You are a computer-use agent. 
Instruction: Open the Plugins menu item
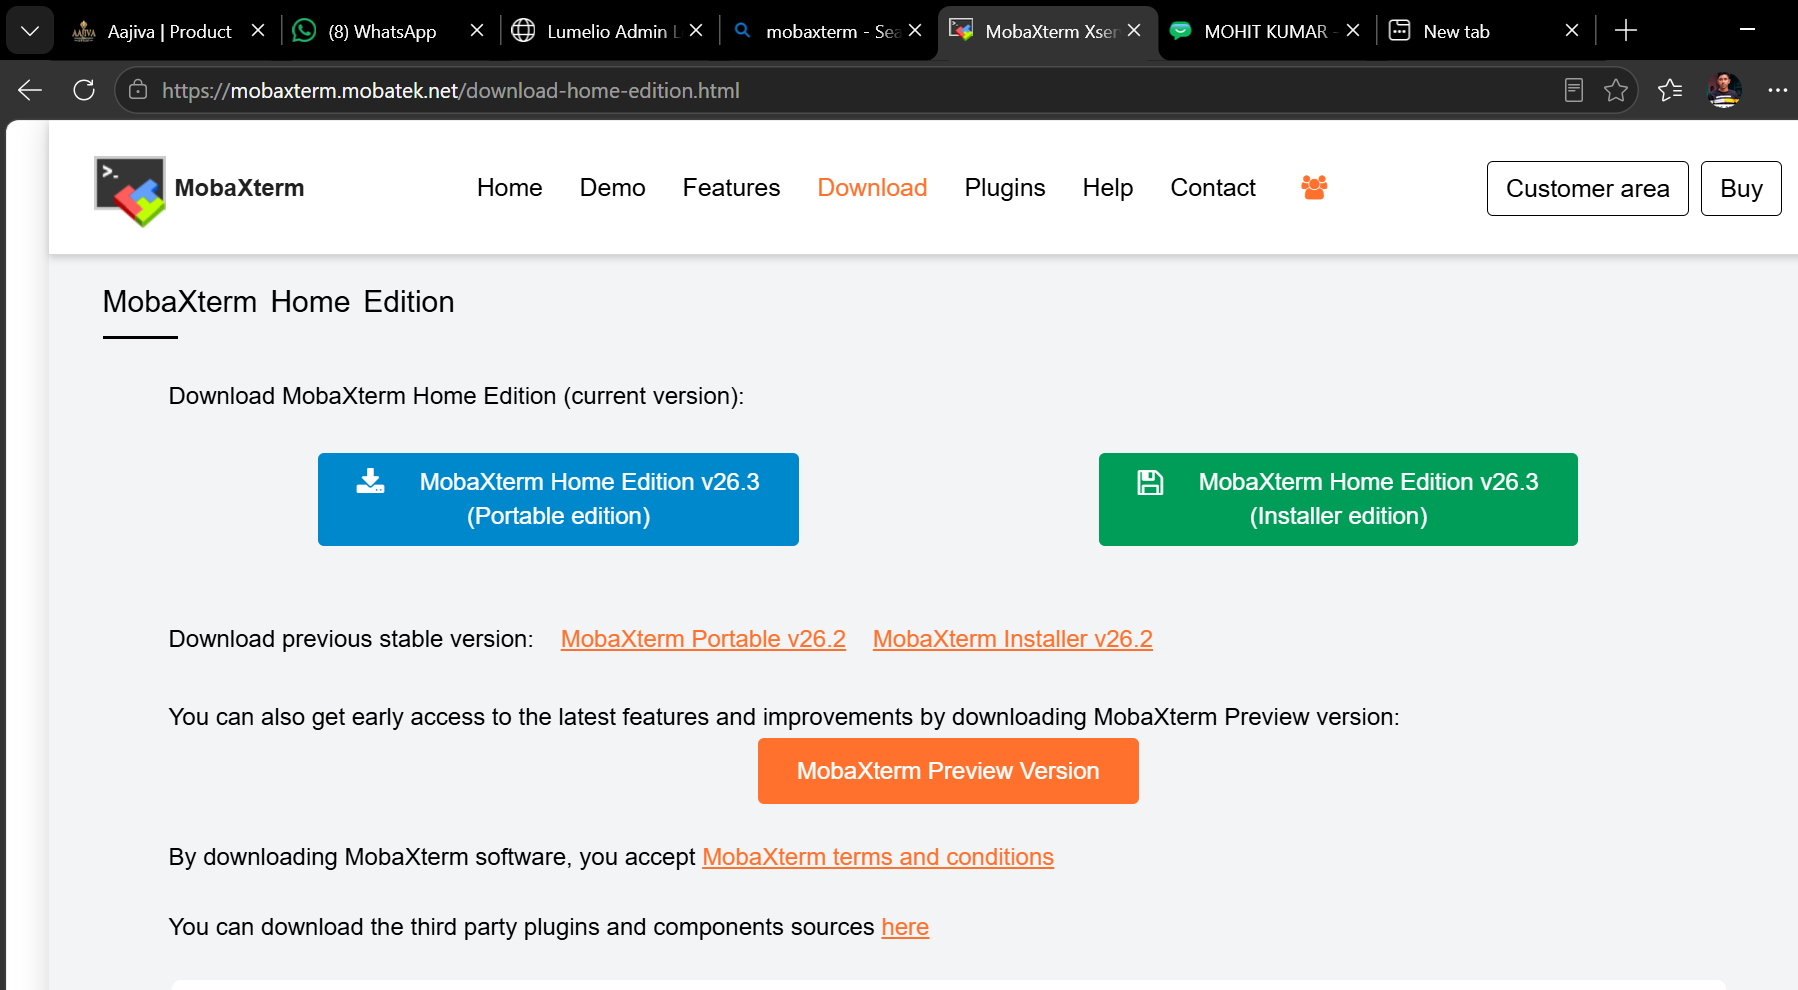pos(1004,188)
